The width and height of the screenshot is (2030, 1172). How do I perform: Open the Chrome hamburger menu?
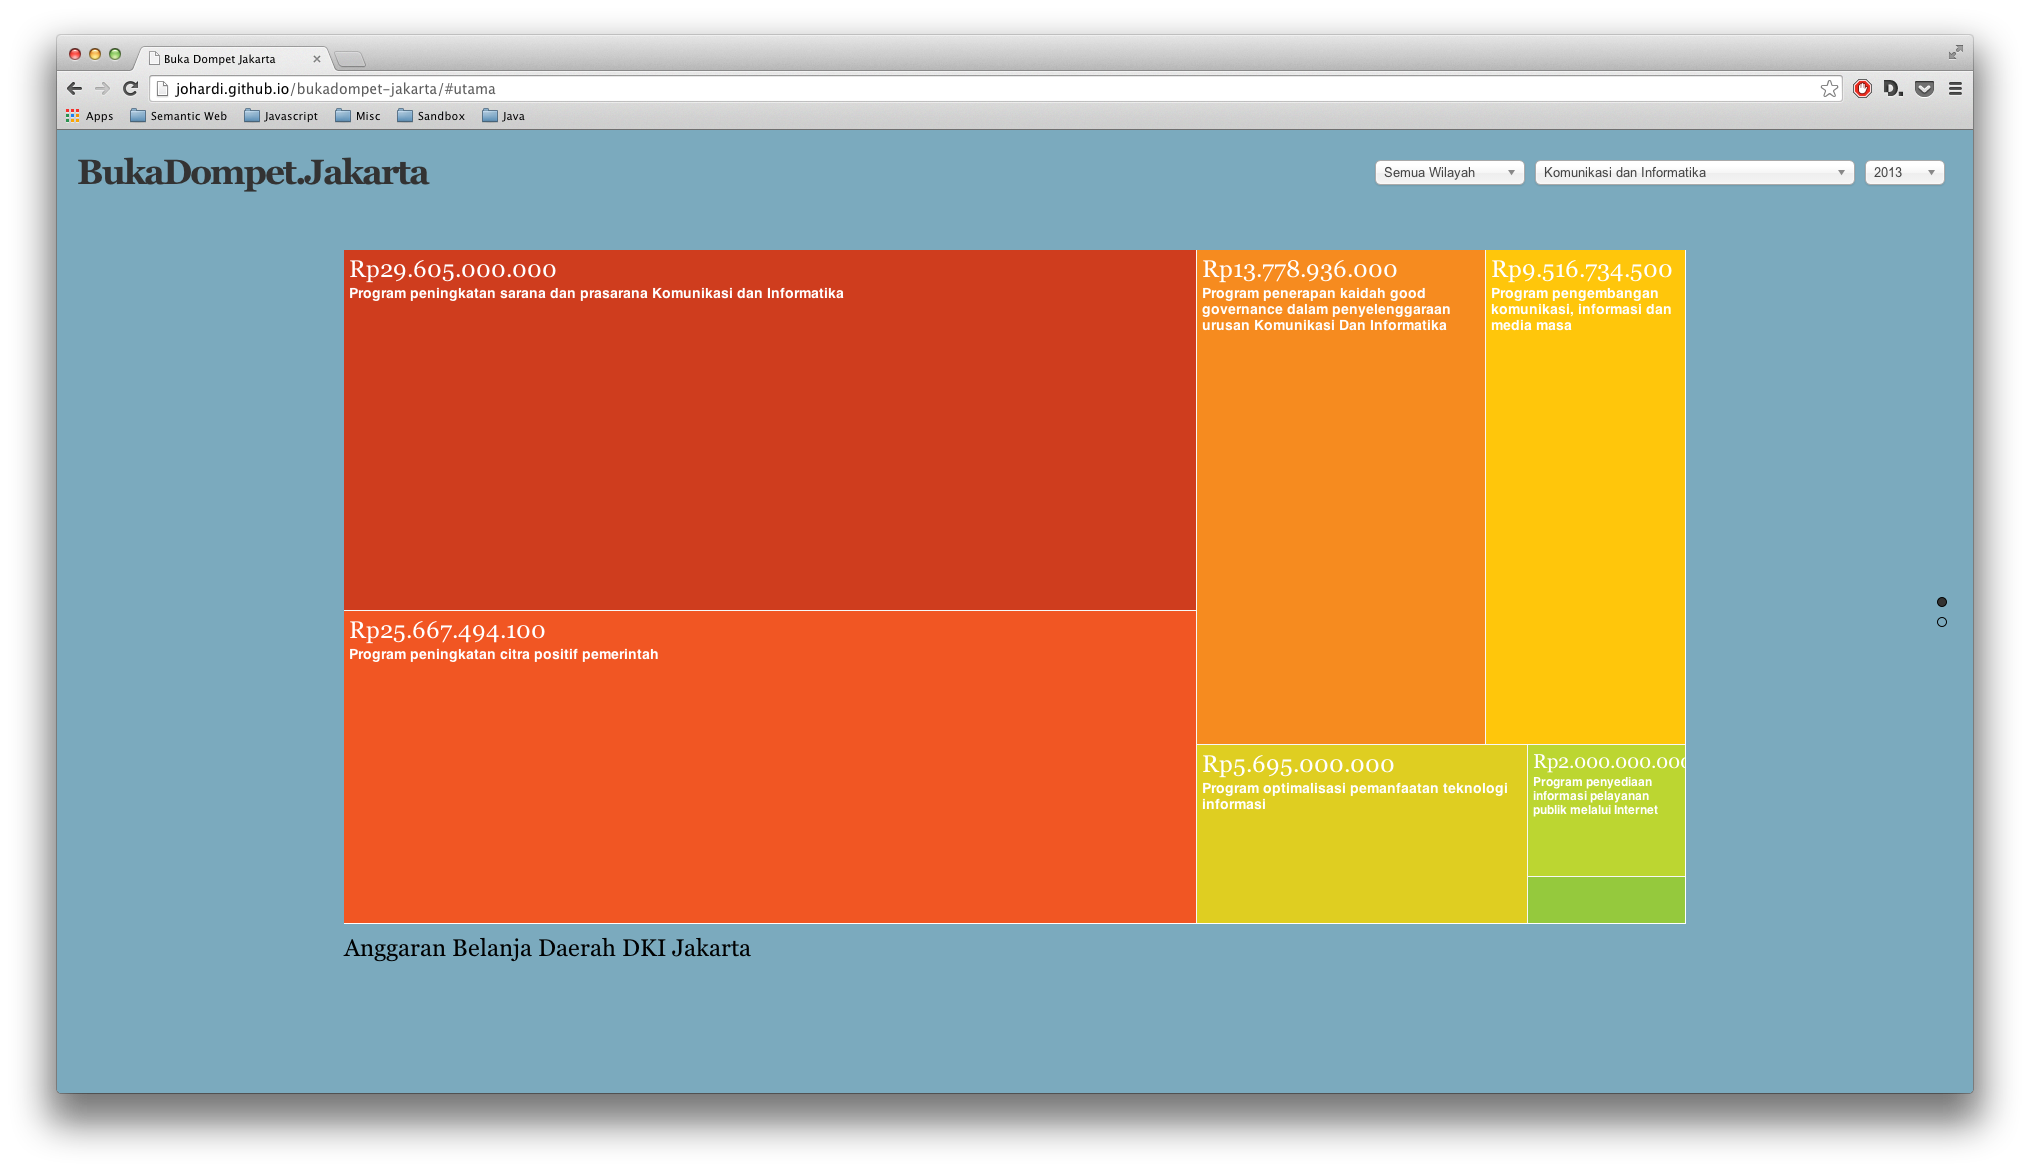pyautogui.click(x=1955, y=88)
